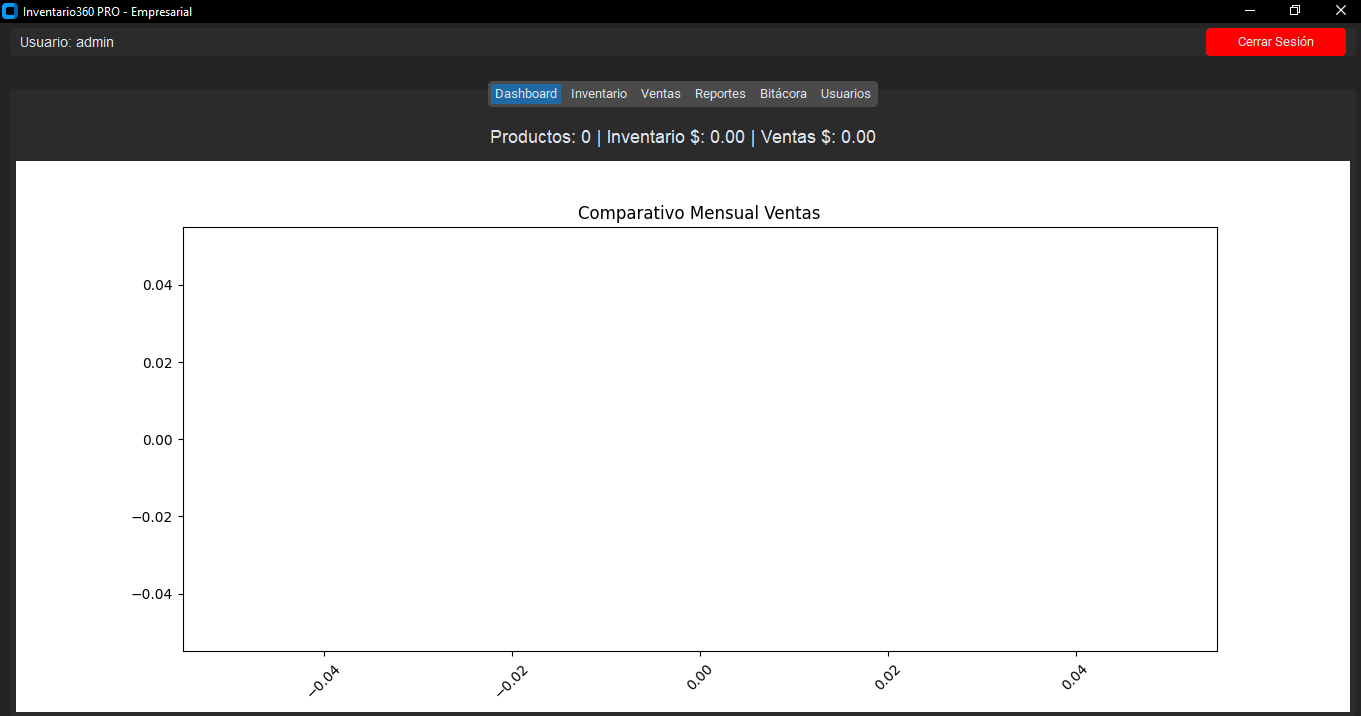Click the 0.02 label on the vertical axis
1361x716 pixels.
click(x=157, y=362)
